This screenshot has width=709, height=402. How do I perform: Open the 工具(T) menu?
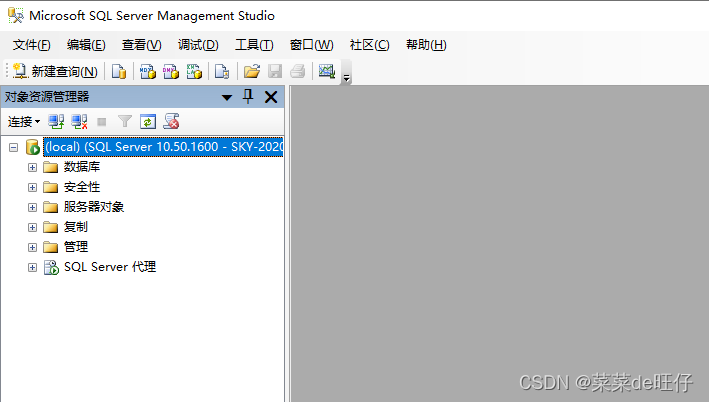254,45
